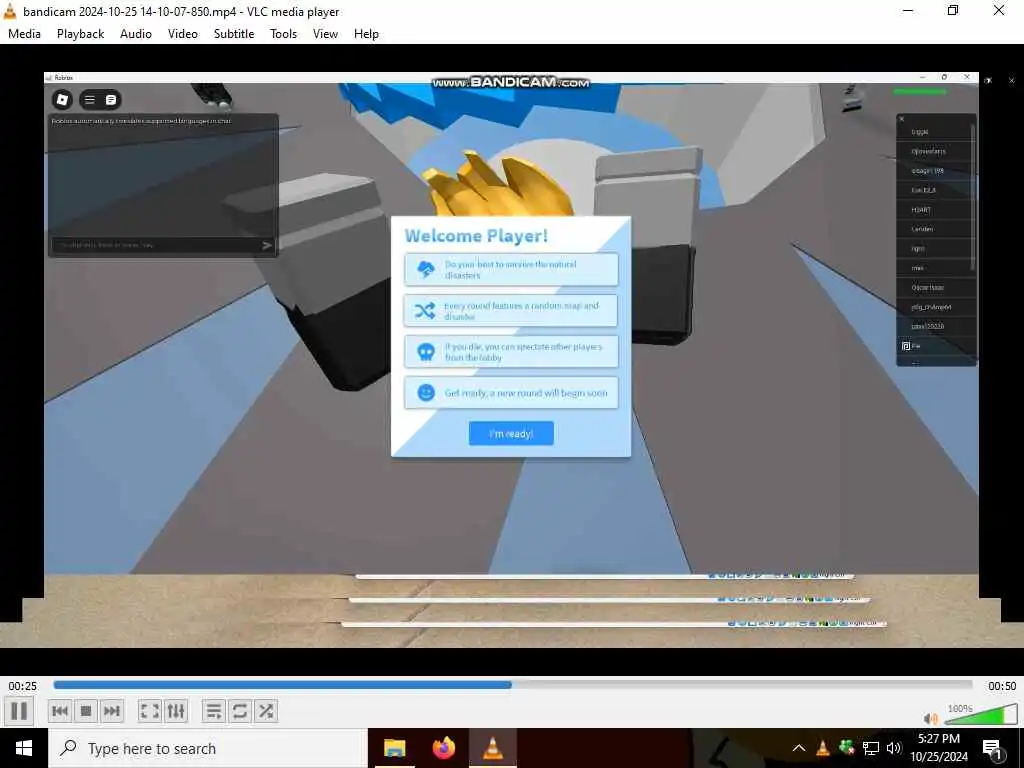Pause the video playback
Viewport: 1024px width, 768px height.
coord(19,711)
